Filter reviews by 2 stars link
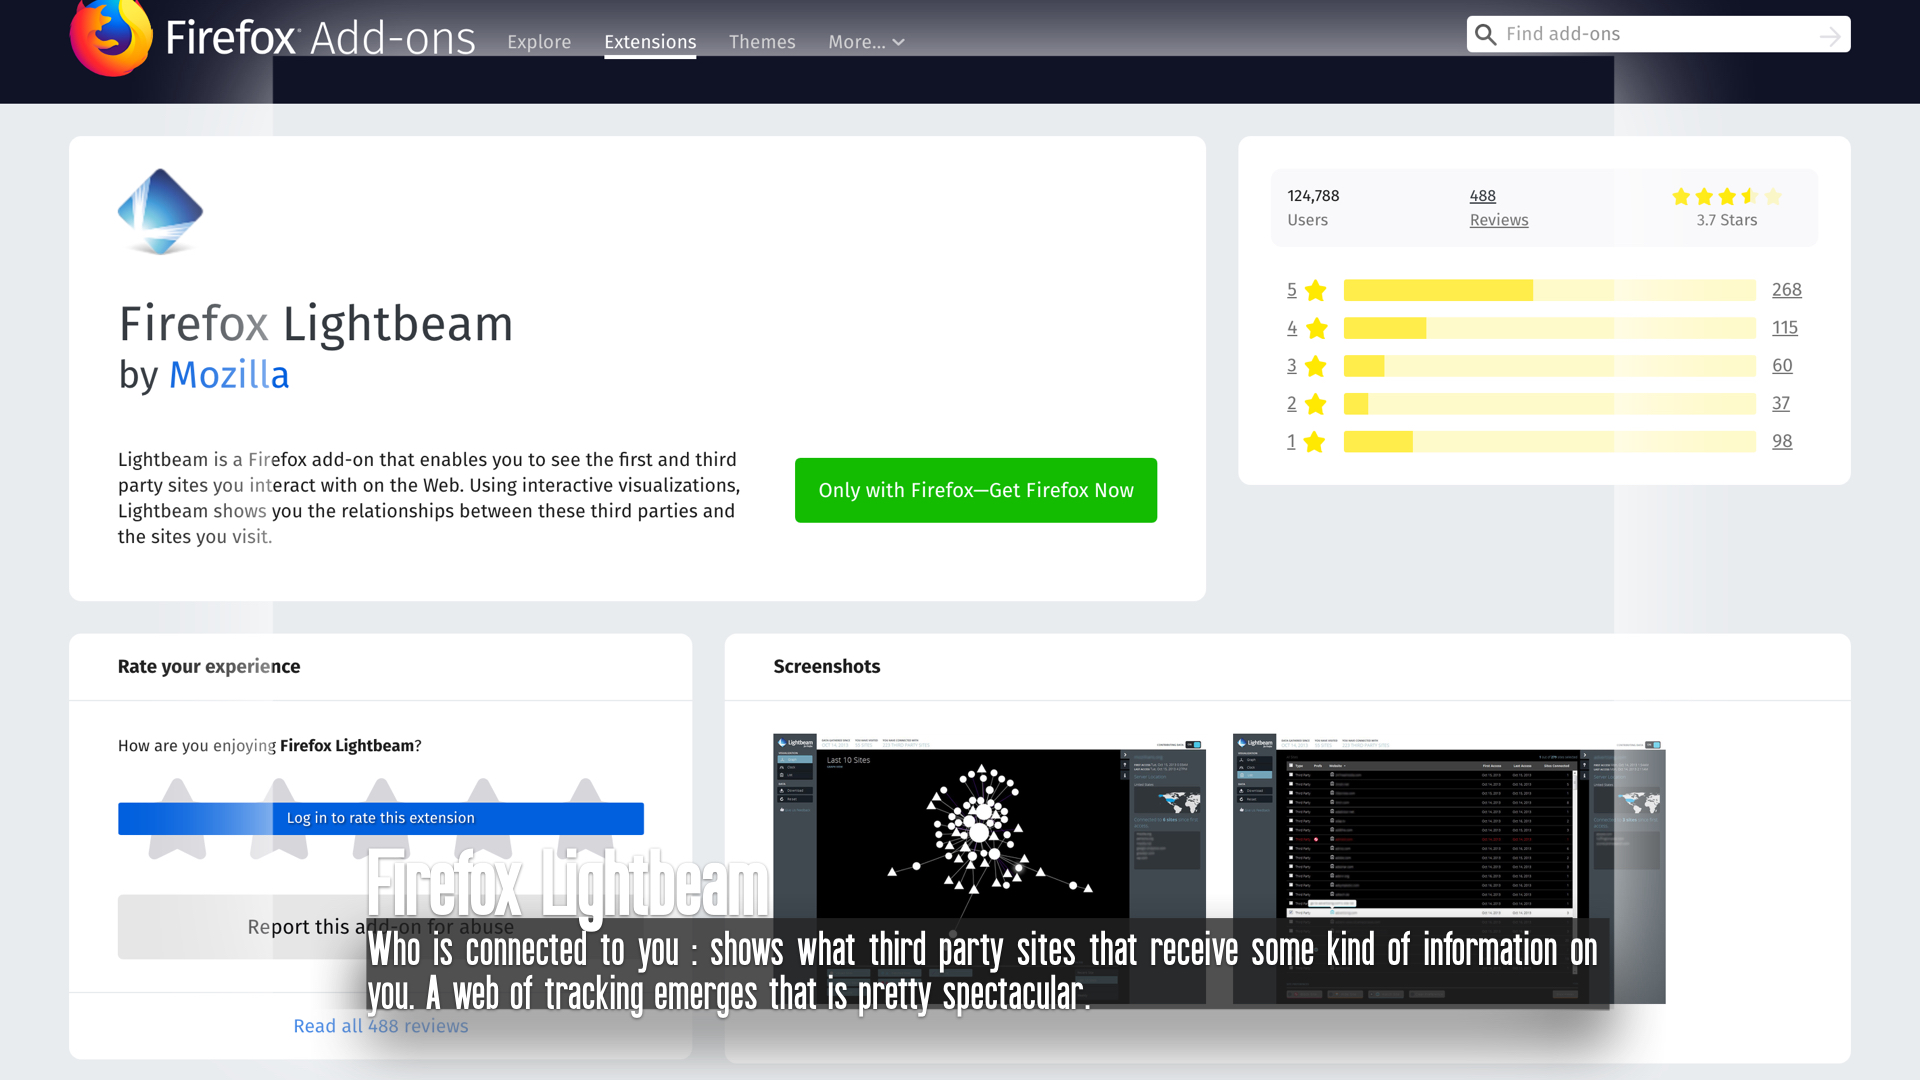The image size is (1920, 1080). click(1292, 404)
